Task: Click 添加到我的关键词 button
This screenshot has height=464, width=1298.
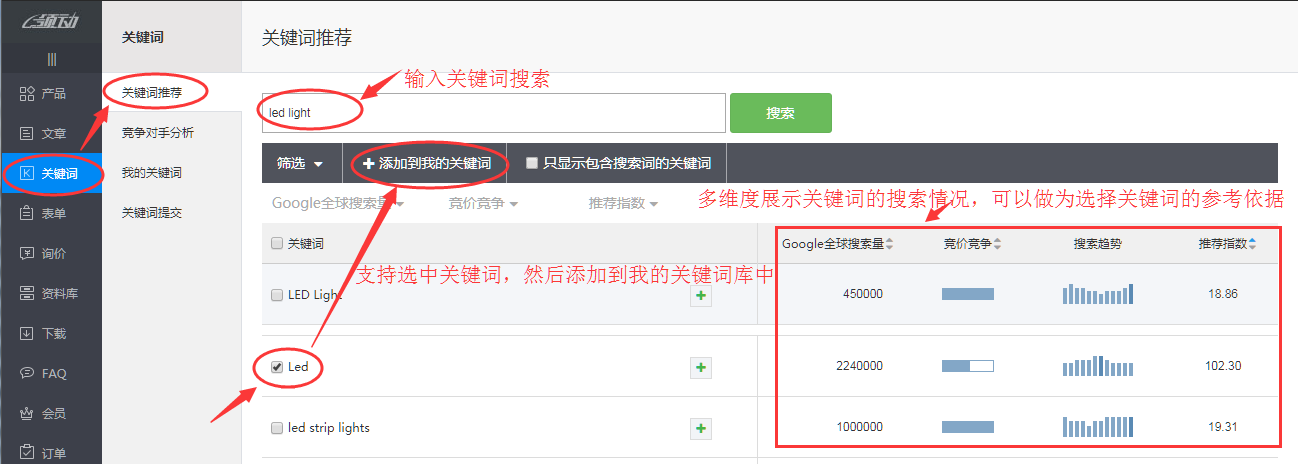Action: [426, 163]
